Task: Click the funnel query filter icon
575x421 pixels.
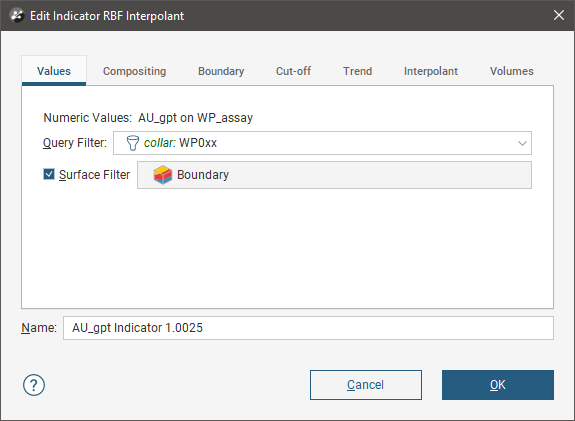Action: pyautogui.click(x=132, y=143)
